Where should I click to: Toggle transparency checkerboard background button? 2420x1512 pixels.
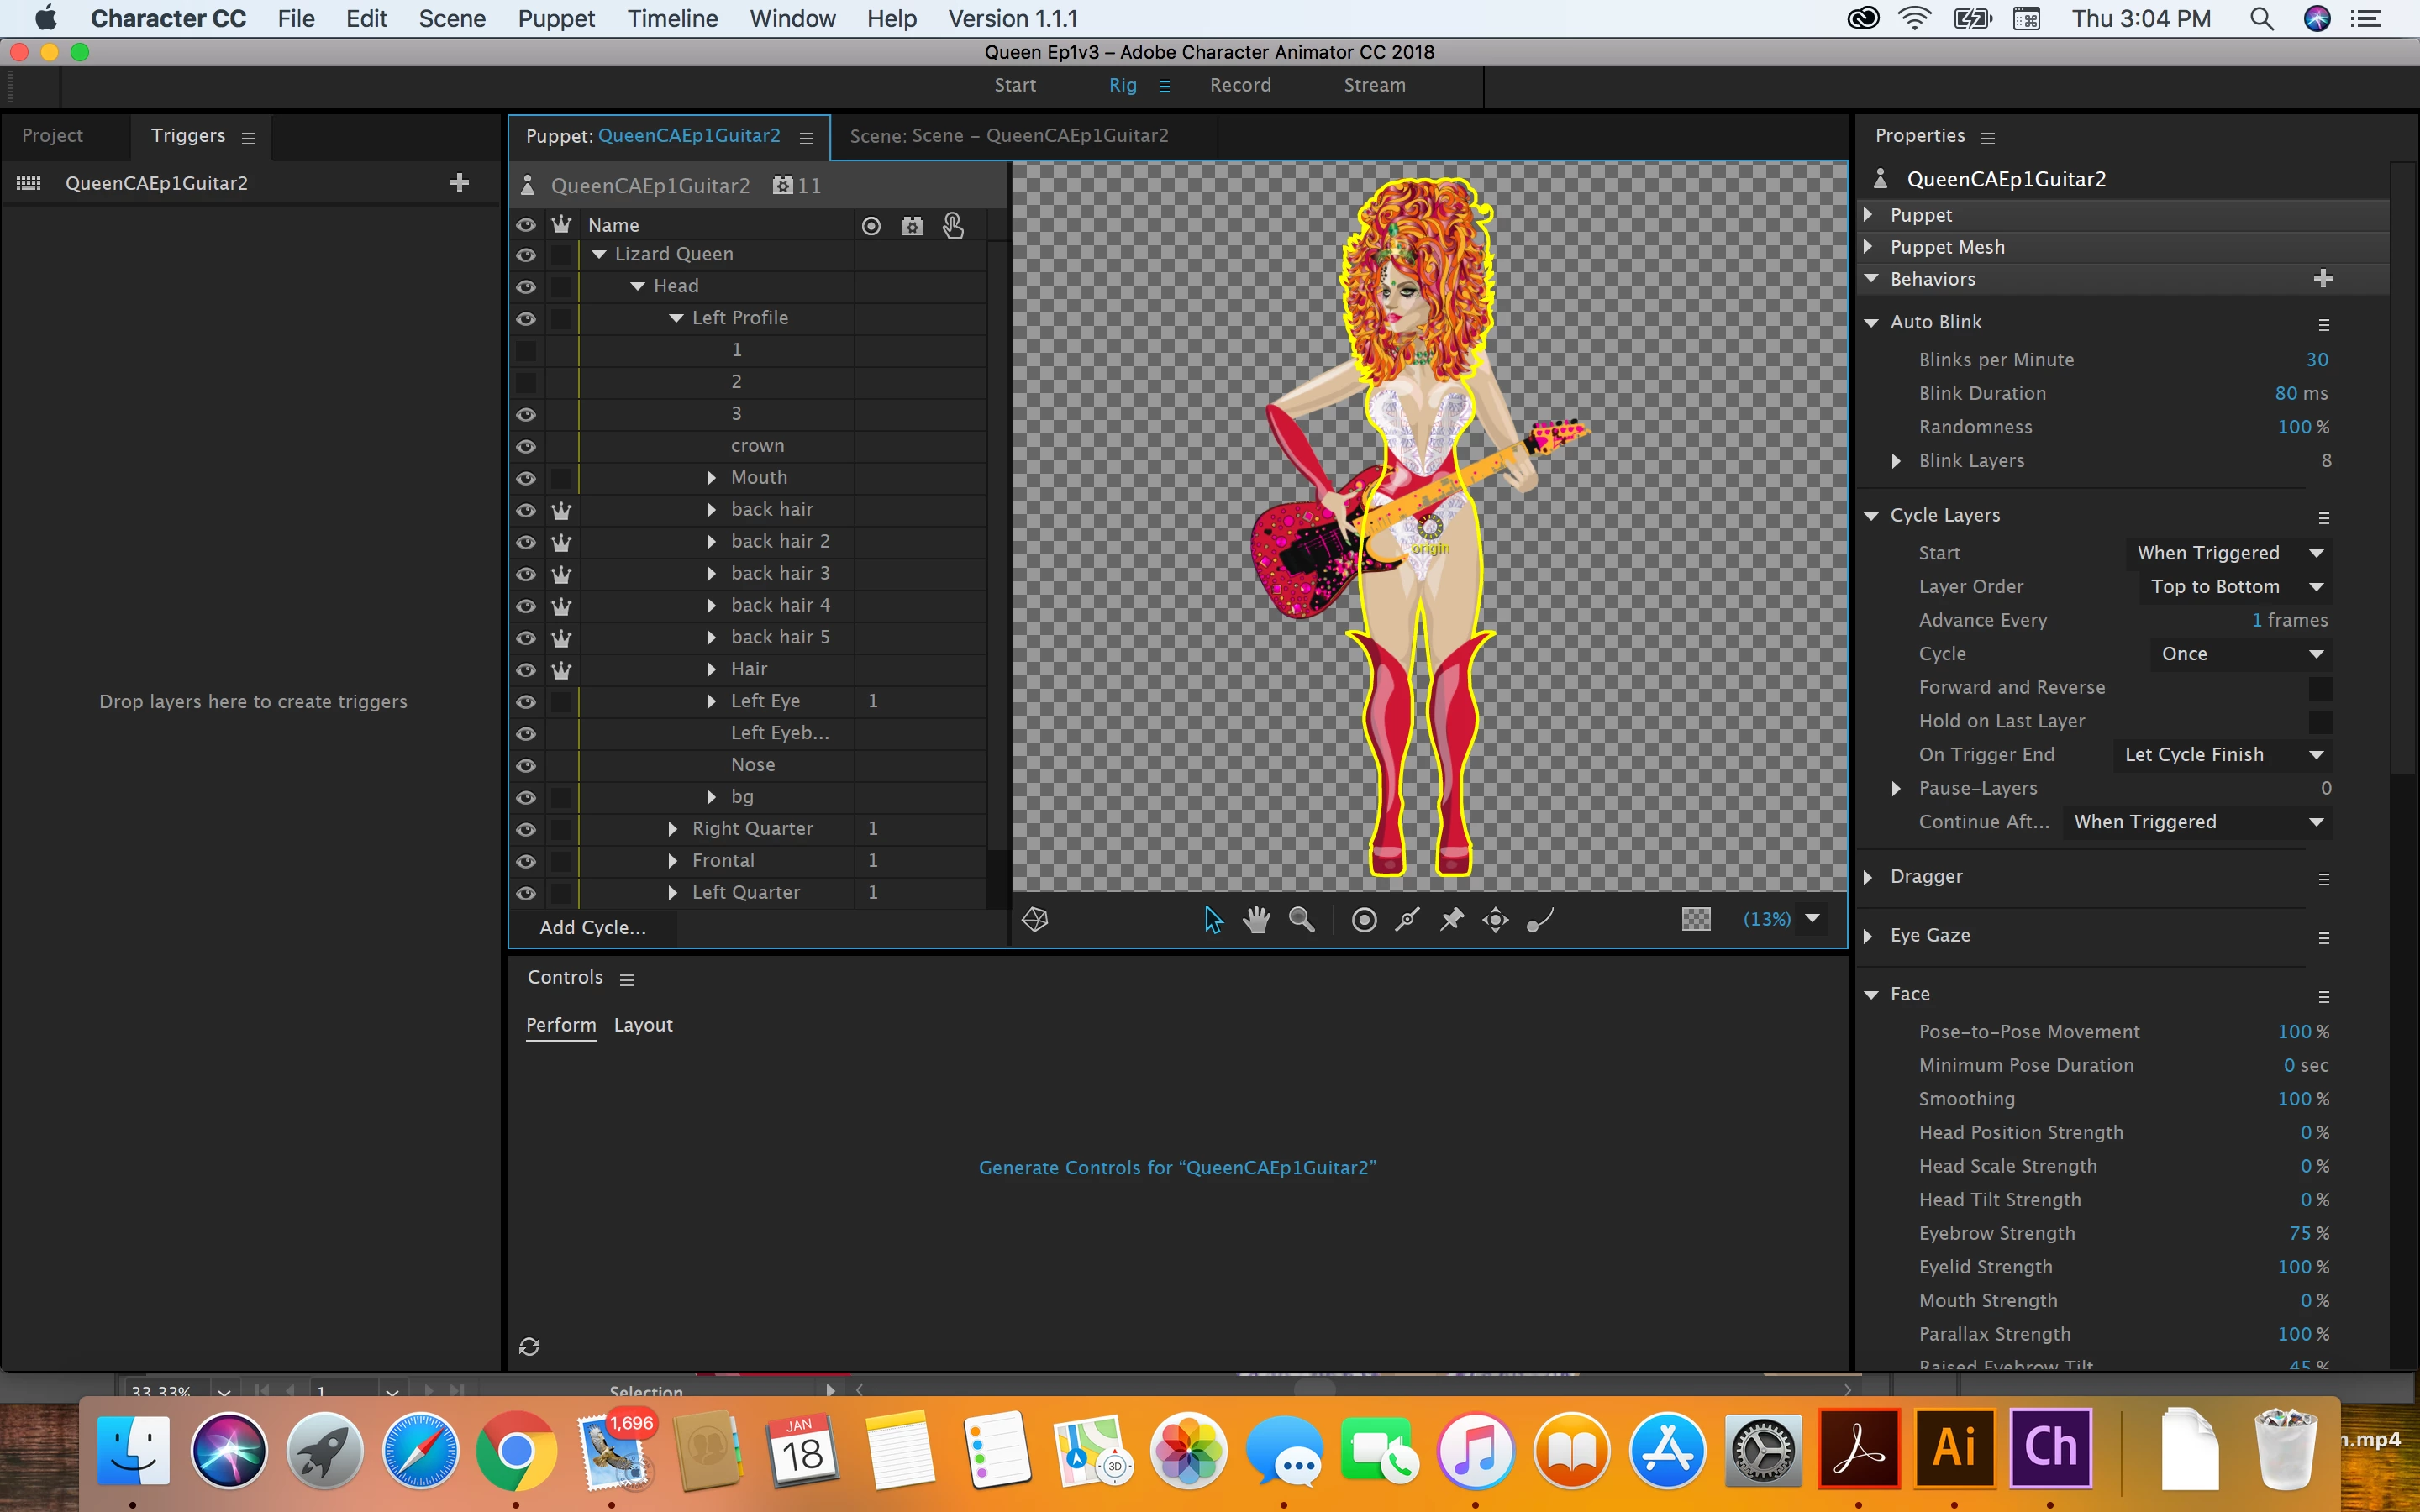point(1696,919)
